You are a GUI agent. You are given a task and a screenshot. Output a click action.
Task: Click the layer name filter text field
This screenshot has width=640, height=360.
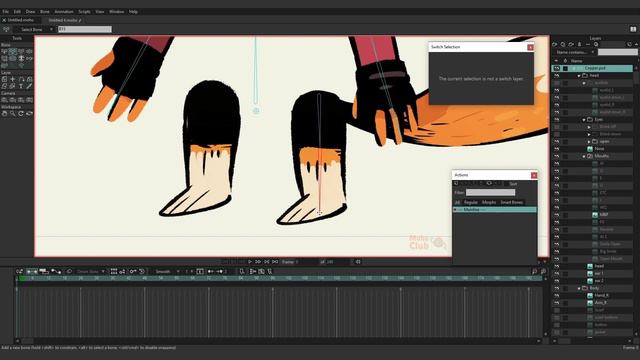click(617, 52)
